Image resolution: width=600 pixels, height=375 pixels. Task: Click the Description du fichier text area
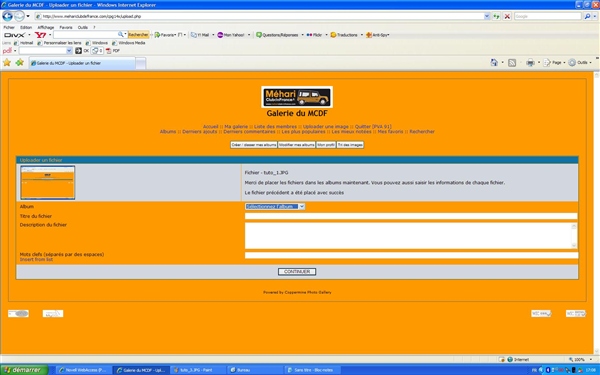tap(411, 236)
